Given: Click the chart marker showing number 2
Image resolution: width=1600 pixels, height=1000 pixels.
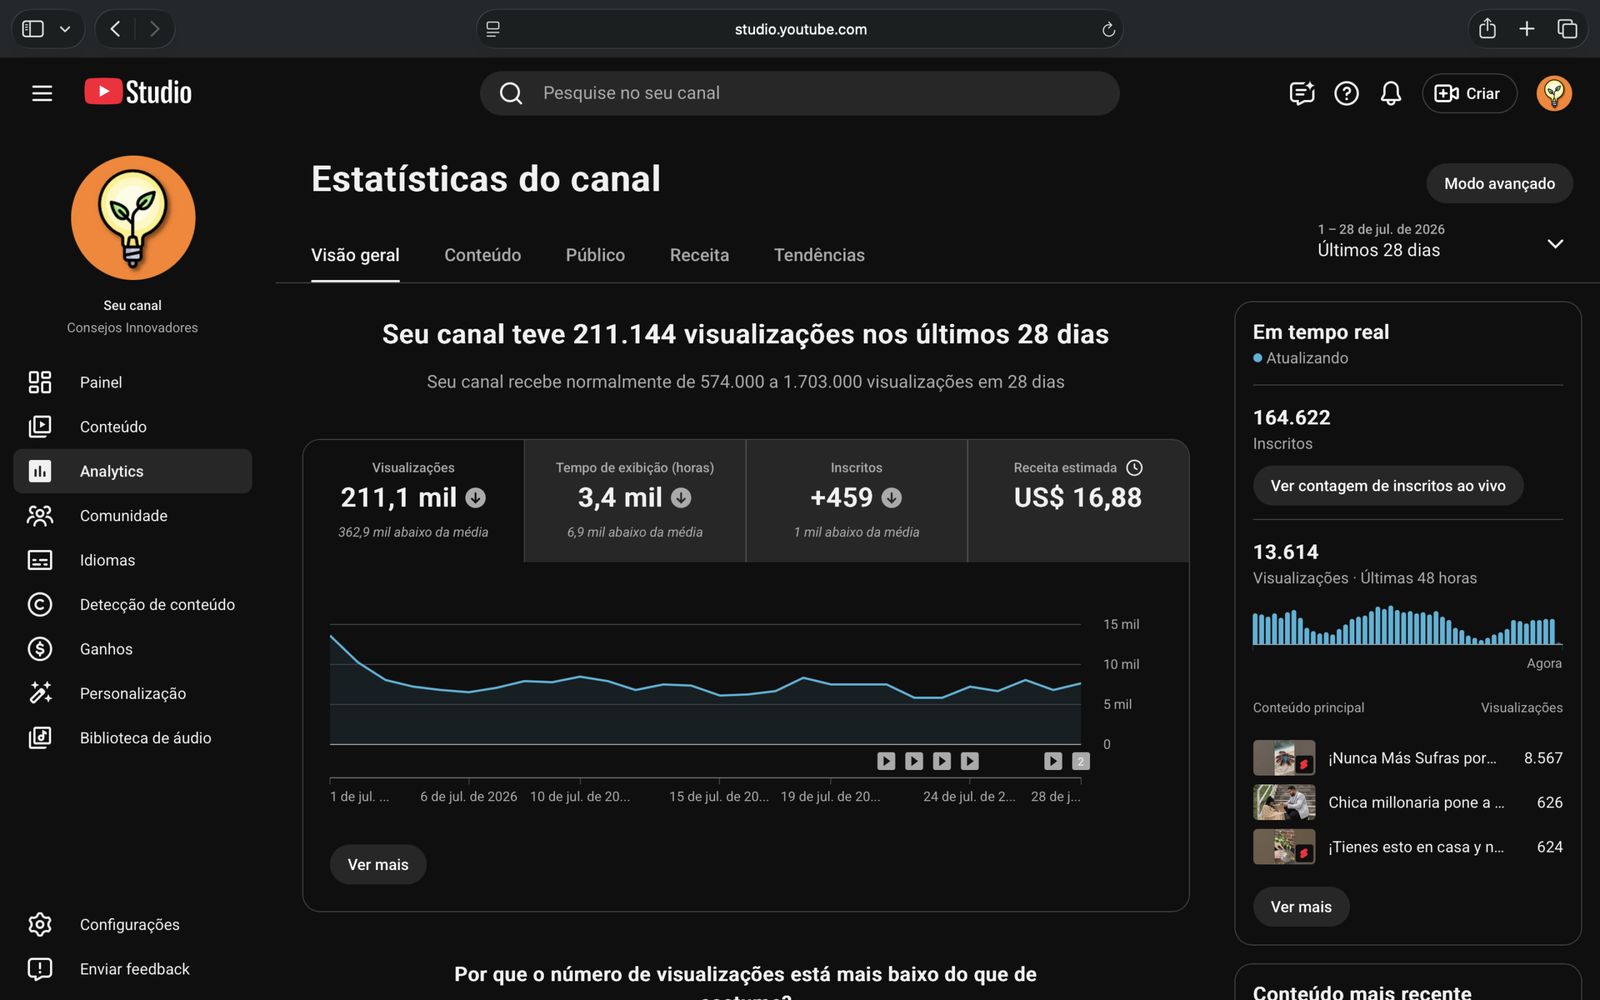Looking at the screenshot, I should [x=1080, y=761].
